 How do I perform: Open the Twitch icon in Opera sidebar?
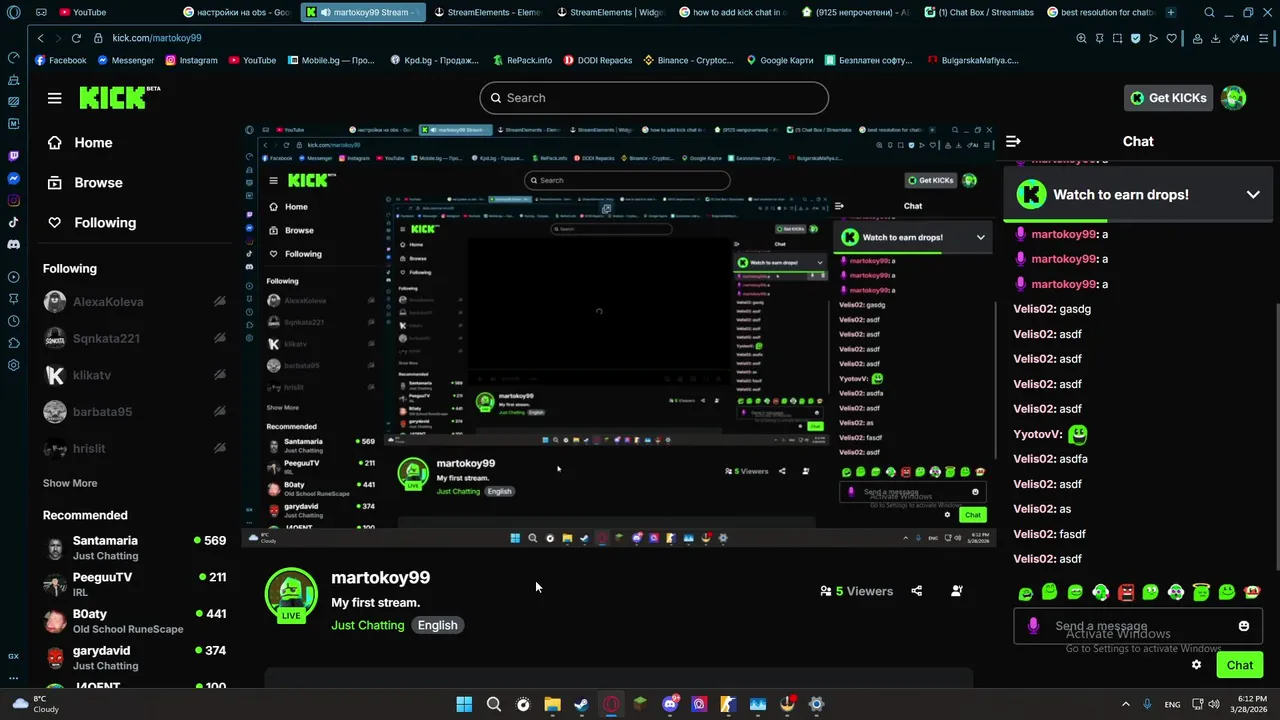13,156
